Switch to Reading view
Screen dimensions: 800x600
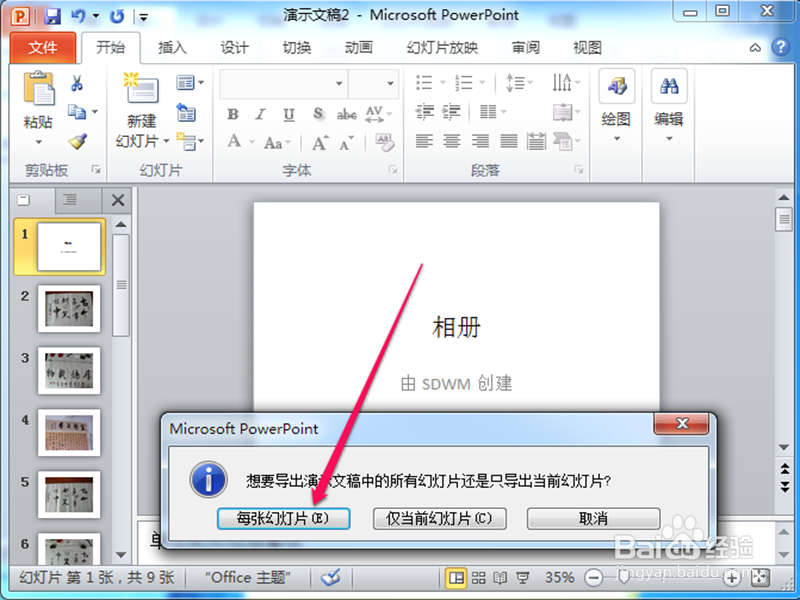coord(501,578)
